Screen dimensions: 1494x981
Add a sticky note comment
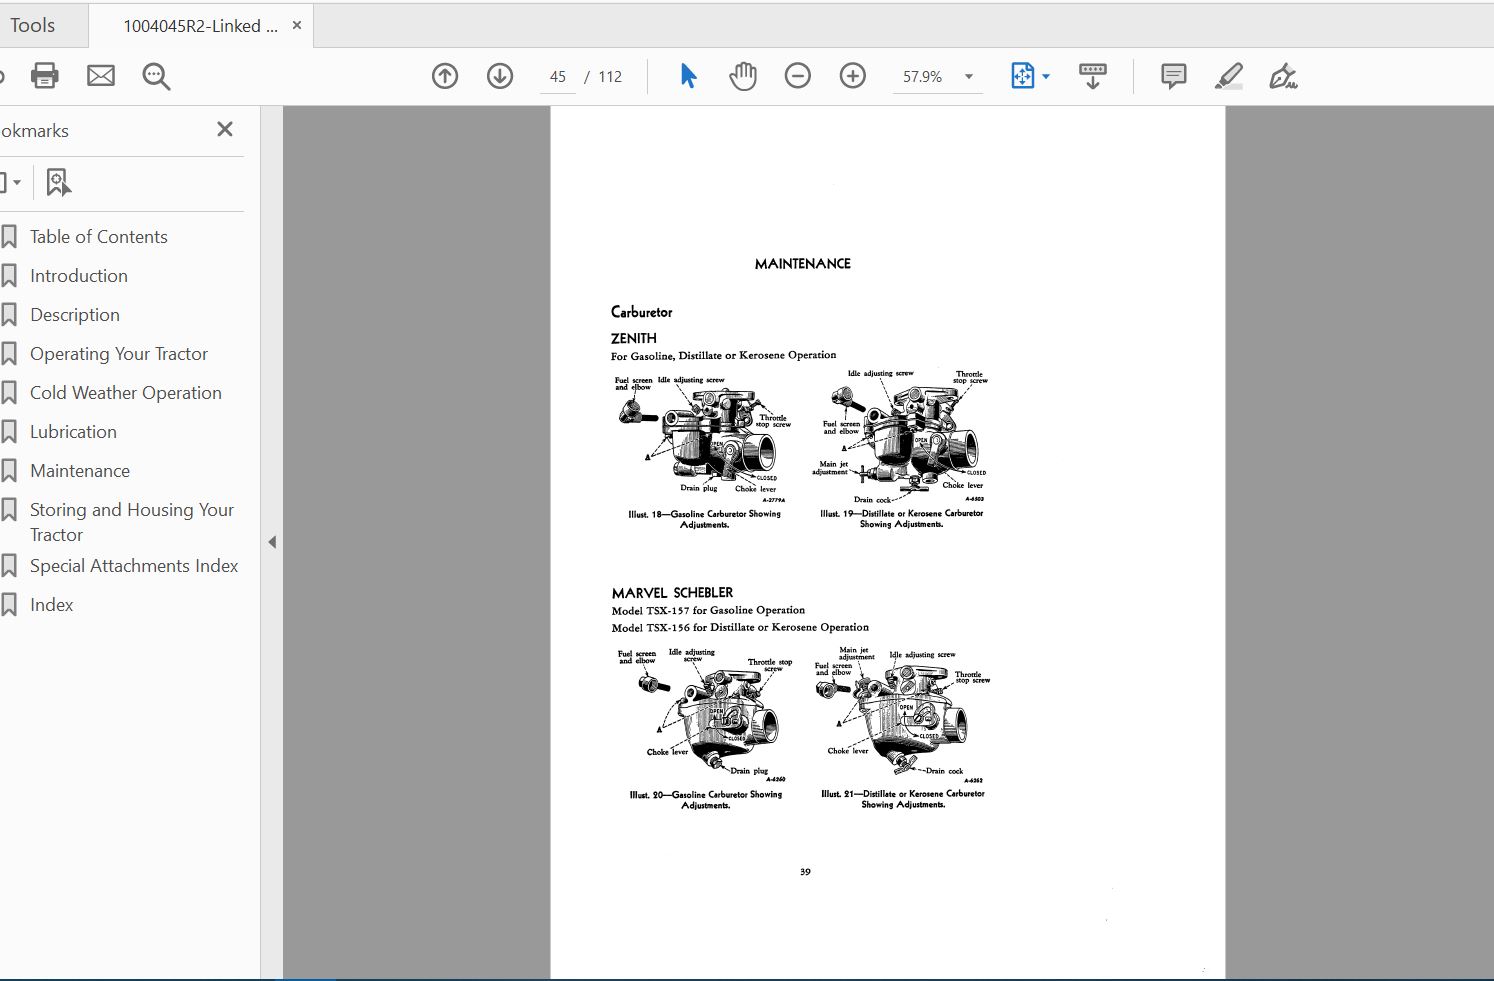point(1172,75)
